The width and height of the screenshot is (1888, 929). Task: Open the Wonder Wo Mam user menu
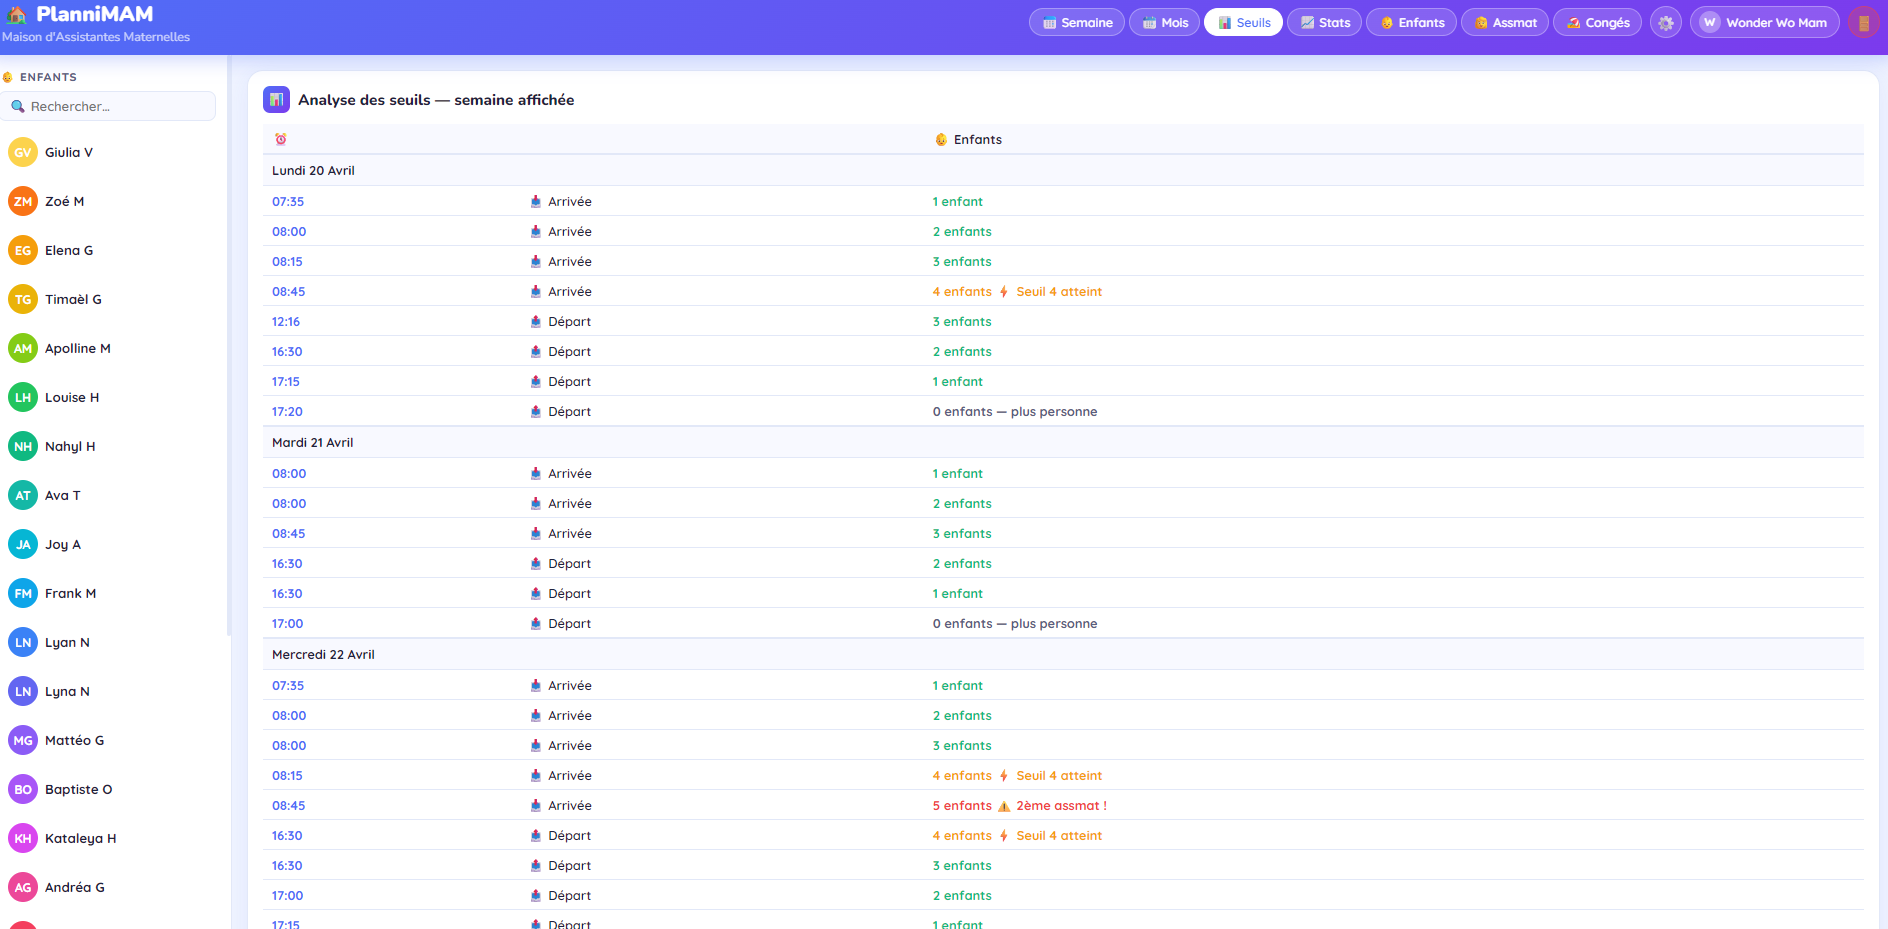[1764, 22]
